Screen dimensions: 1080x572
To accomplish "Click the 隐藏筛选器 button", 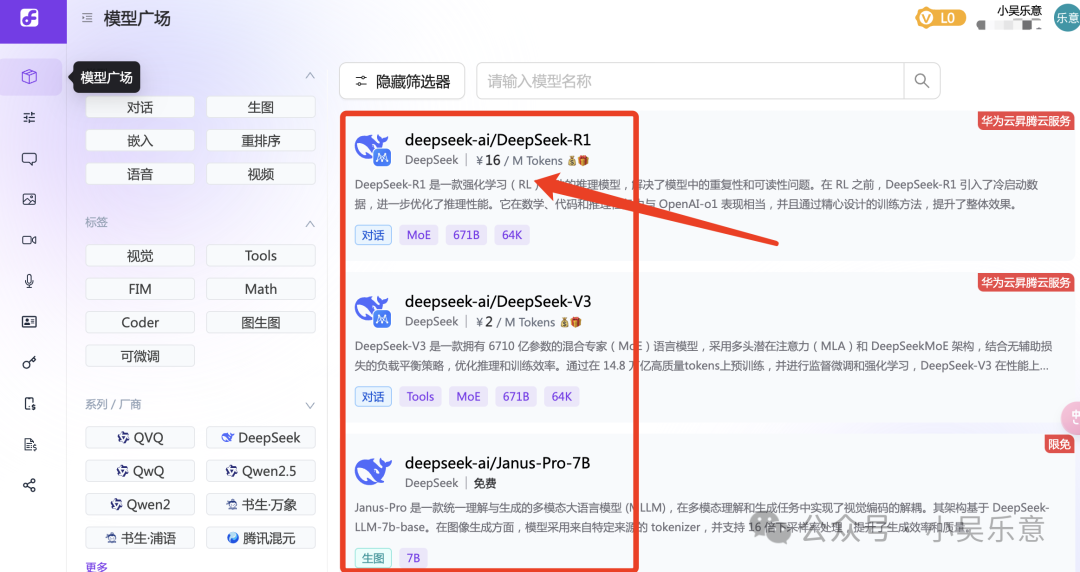I will pyautogui.click(x=402, y=81).
